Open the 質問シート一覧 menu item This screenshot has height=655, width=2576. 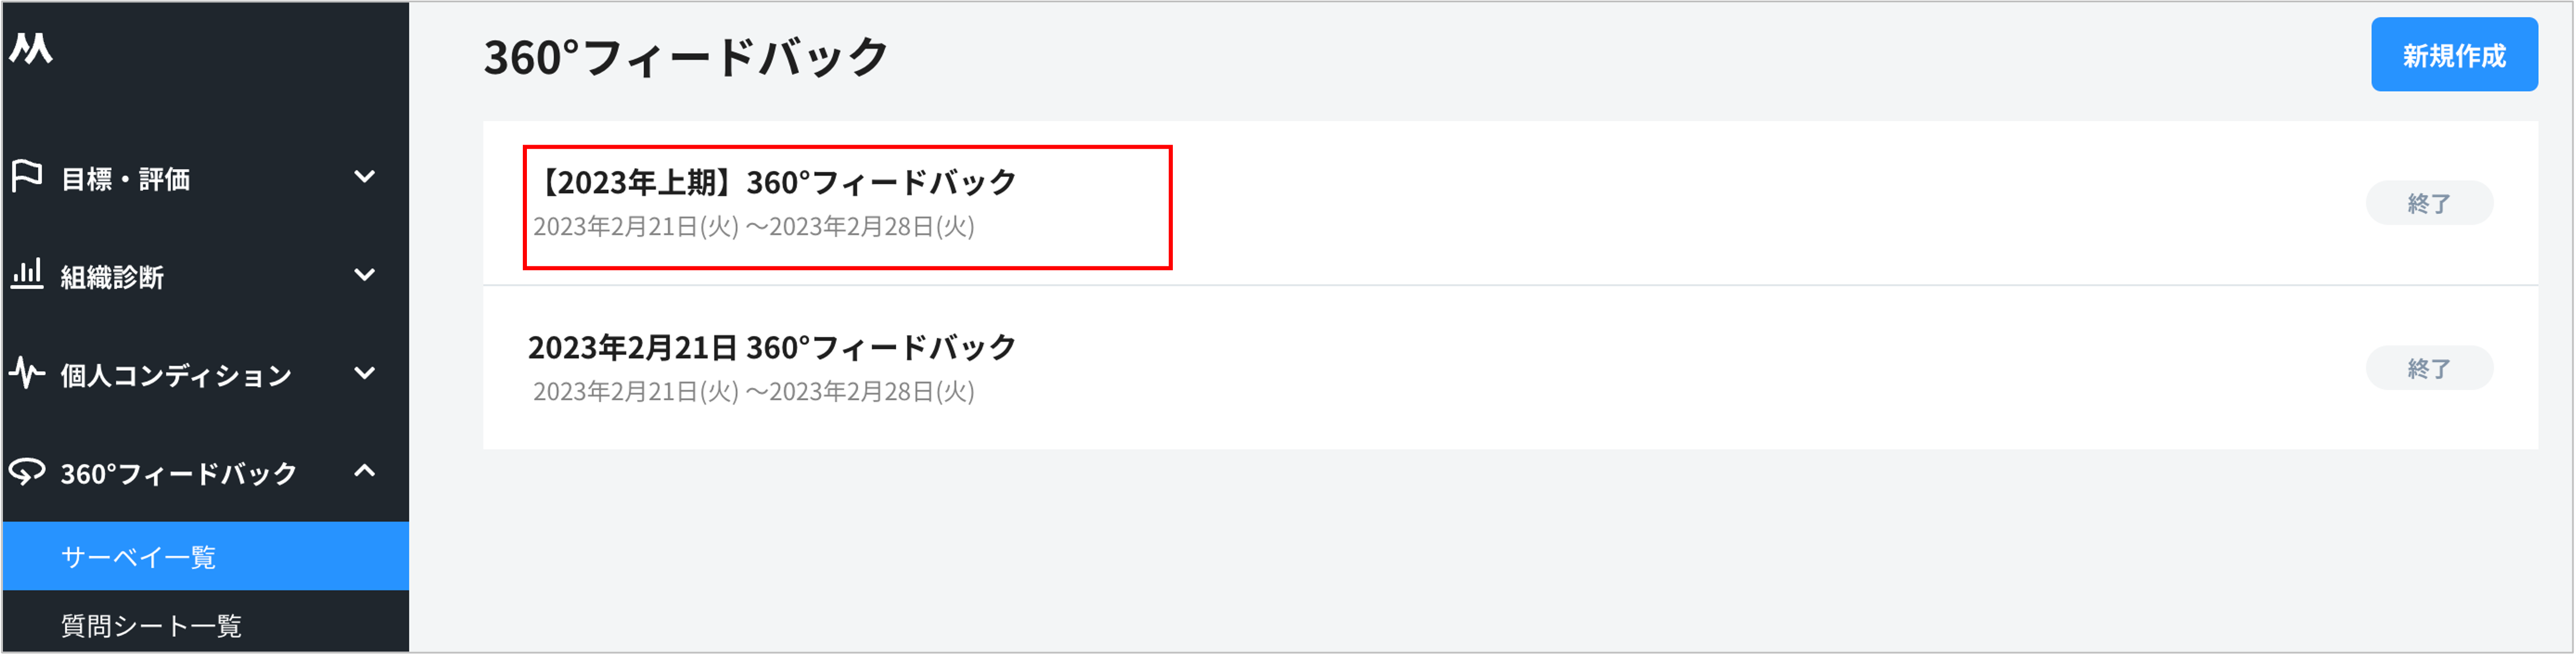151,626
